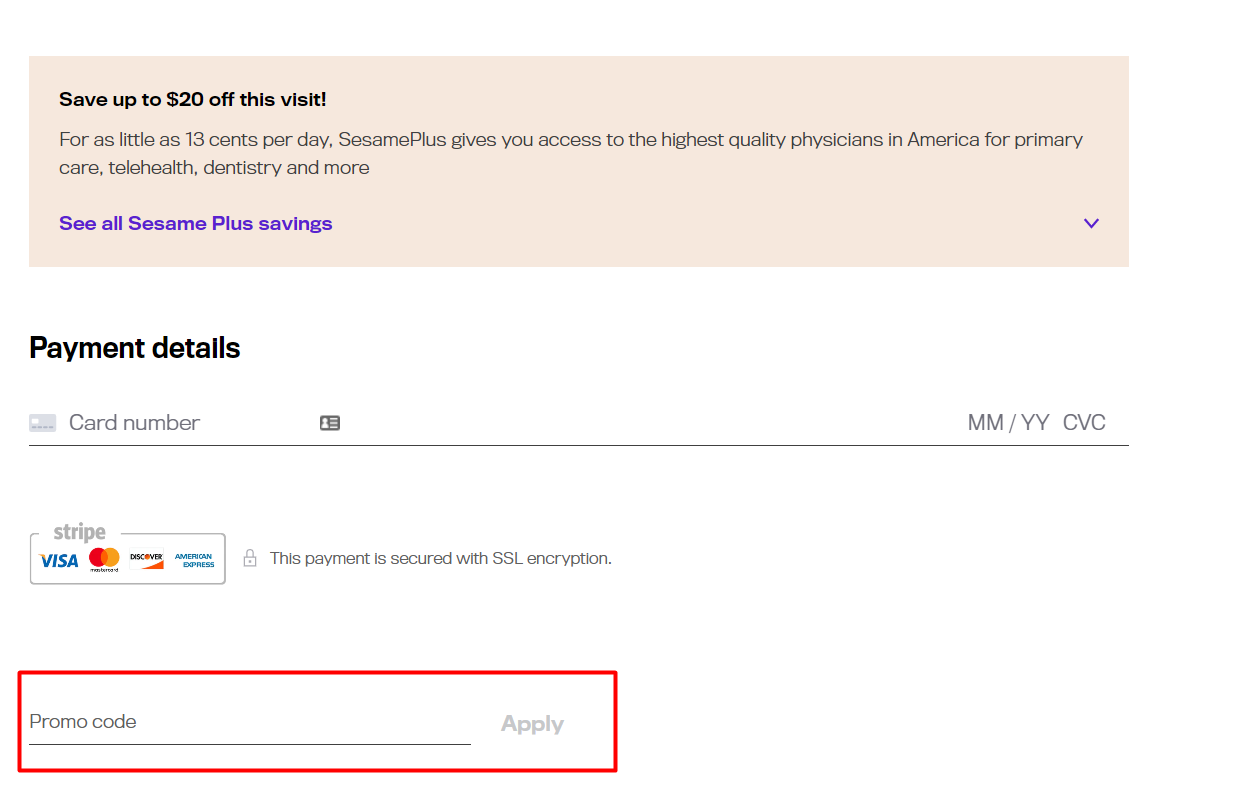1250x805 pixels.
Task: Expand the Sesame Plus savings chevron
Action: (1091, 223)
